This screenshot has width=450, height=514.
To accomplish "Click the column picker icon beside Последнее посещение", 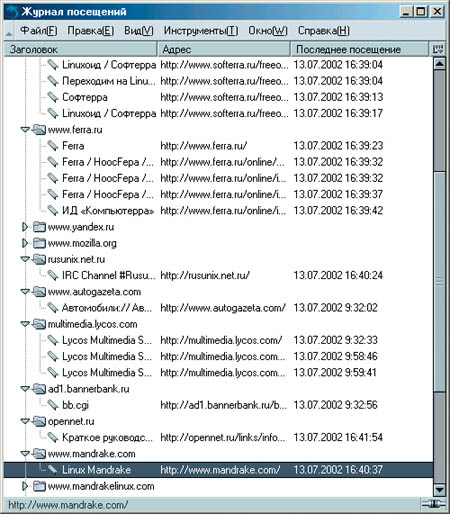I will click(x=438, y=49).
